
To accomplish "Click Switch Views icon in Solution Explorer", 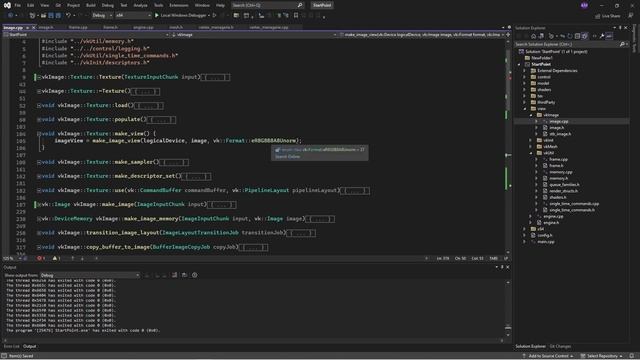I will pyautogui.click(x=541, y=36).
